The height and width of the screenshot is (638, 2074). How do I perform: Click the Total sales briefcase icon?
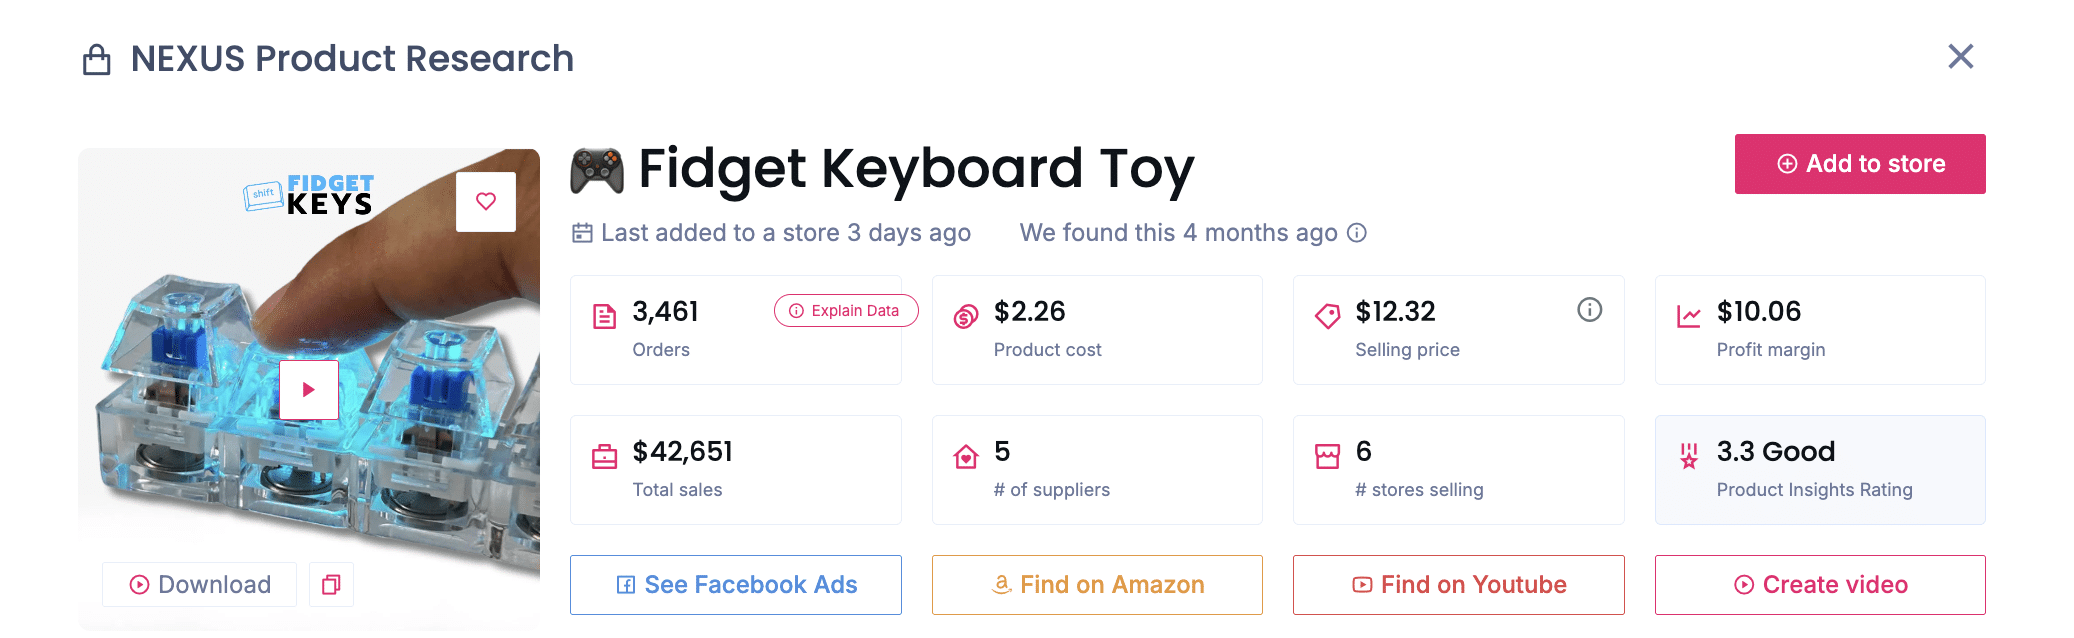[605, 457]
